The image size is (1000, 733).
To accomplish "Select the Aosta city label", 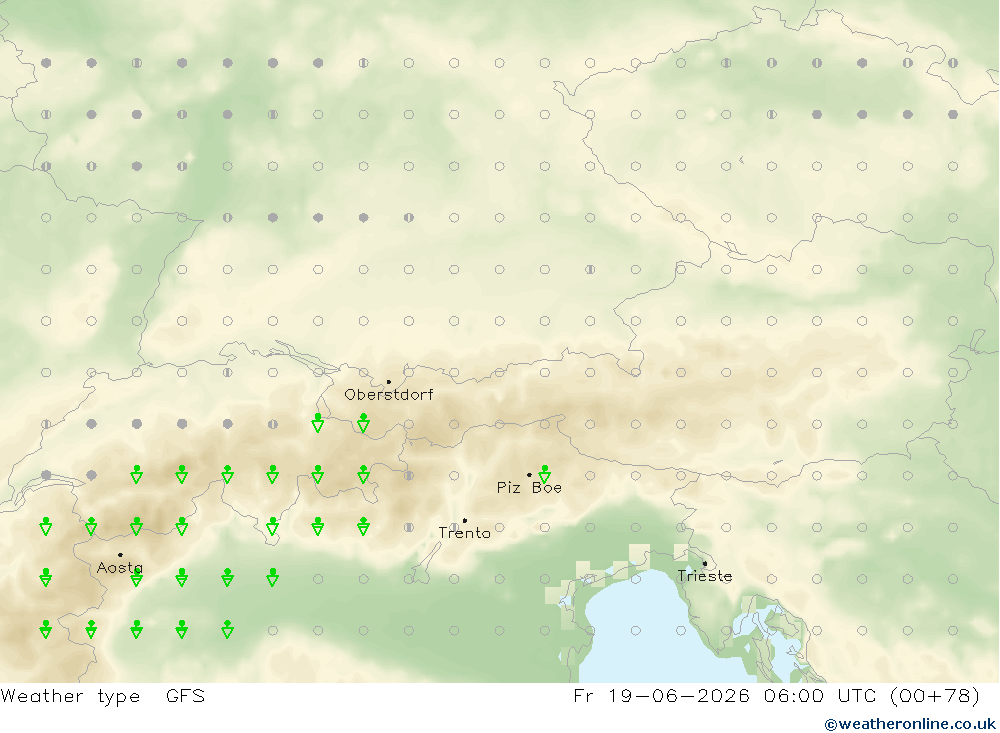I will pyautogui.click(x=120, y=568).
